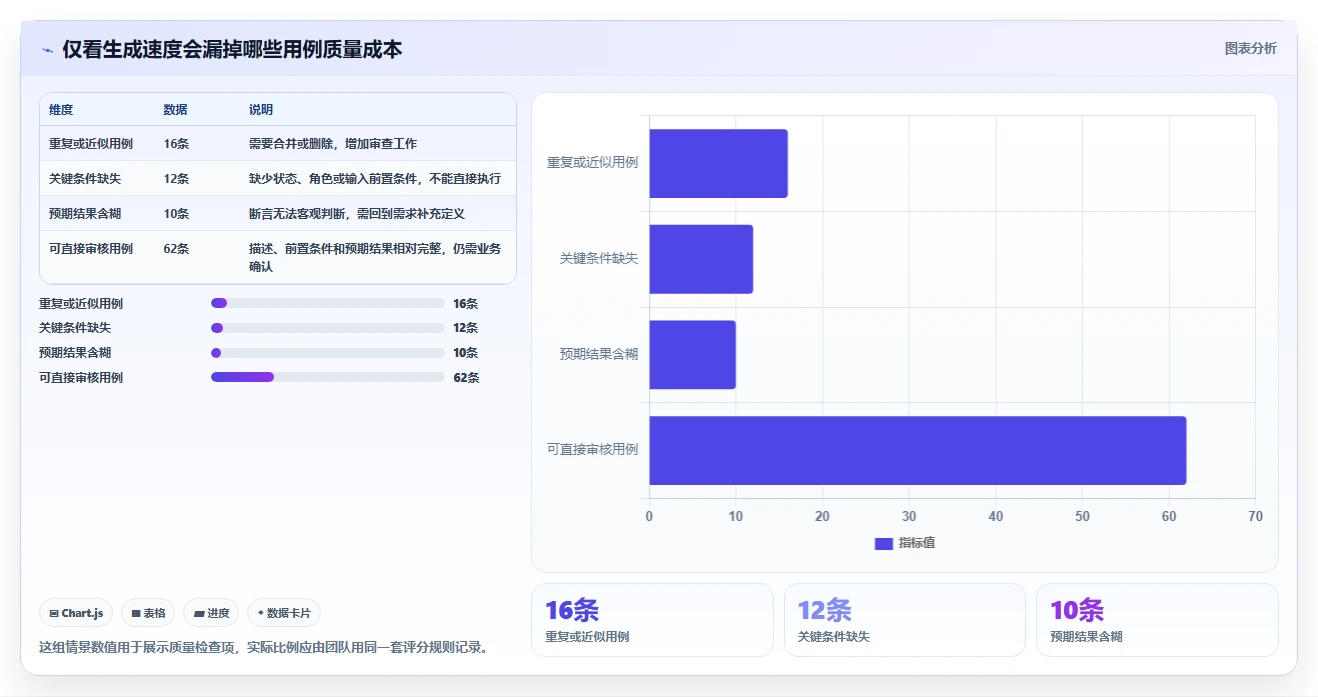Click the 断言无法客观判断 description cell

[357, 214]
